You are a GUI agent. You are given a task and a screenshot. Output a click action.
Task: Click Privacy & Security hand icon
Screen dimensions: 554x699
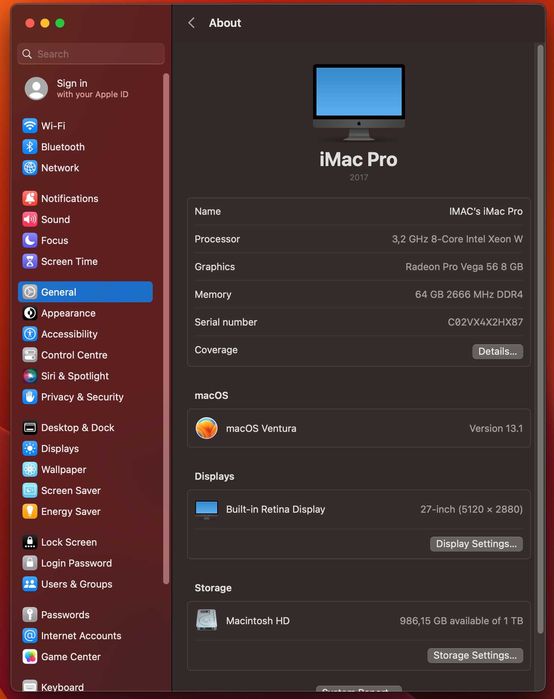coord(30,397)
